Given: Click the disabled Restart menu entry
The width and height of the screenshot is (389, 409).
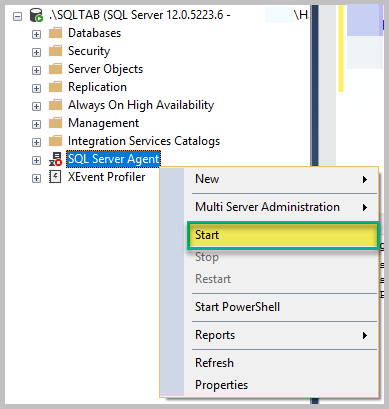Looking at the screenshot, I should pos(281,279).
